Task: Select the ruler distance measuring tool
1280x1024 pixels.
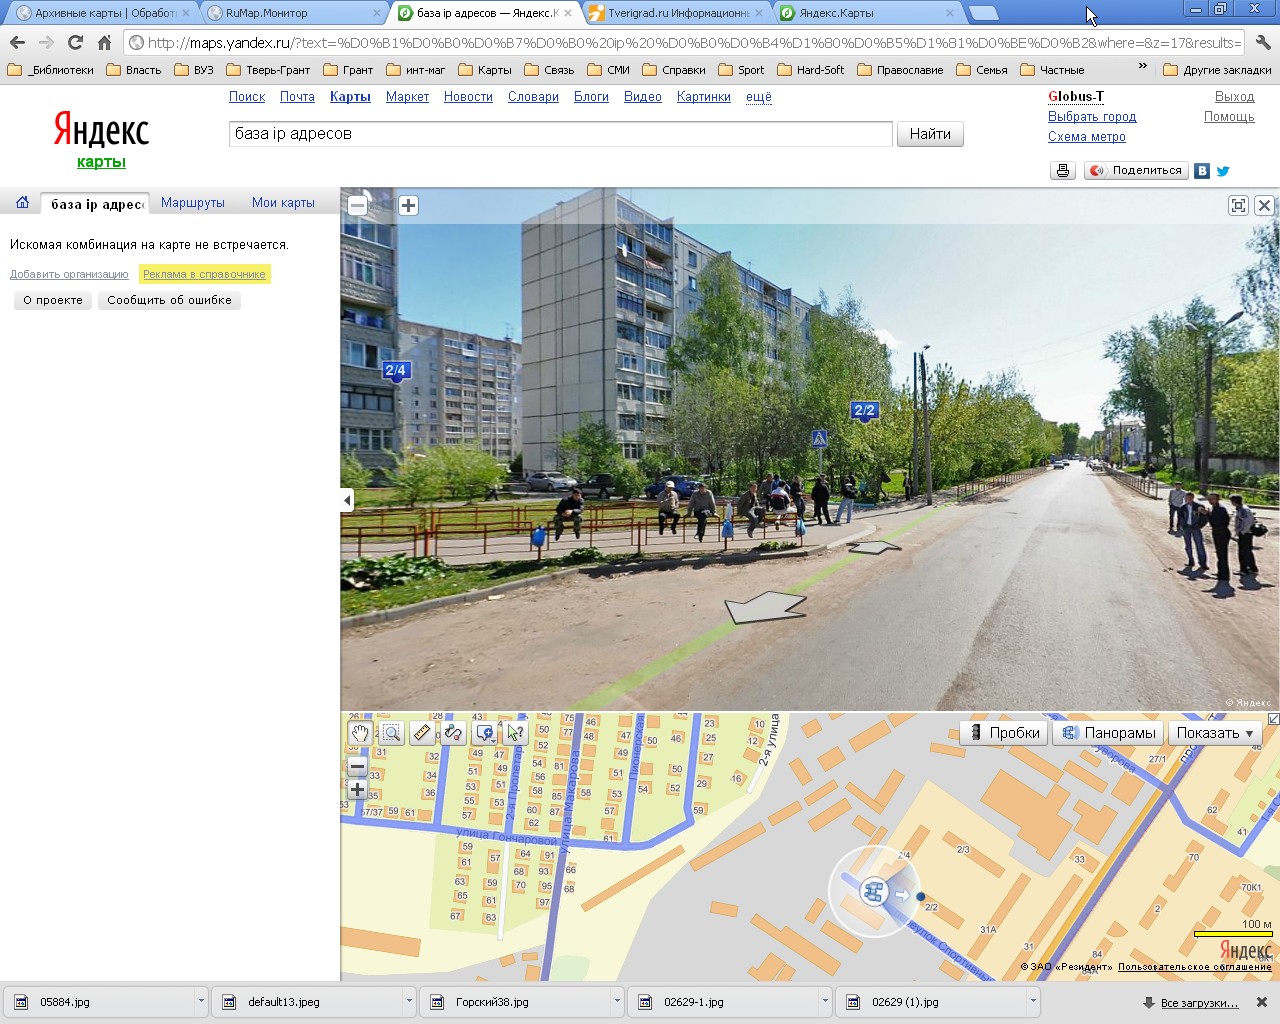Action: [x=422, y=733]
